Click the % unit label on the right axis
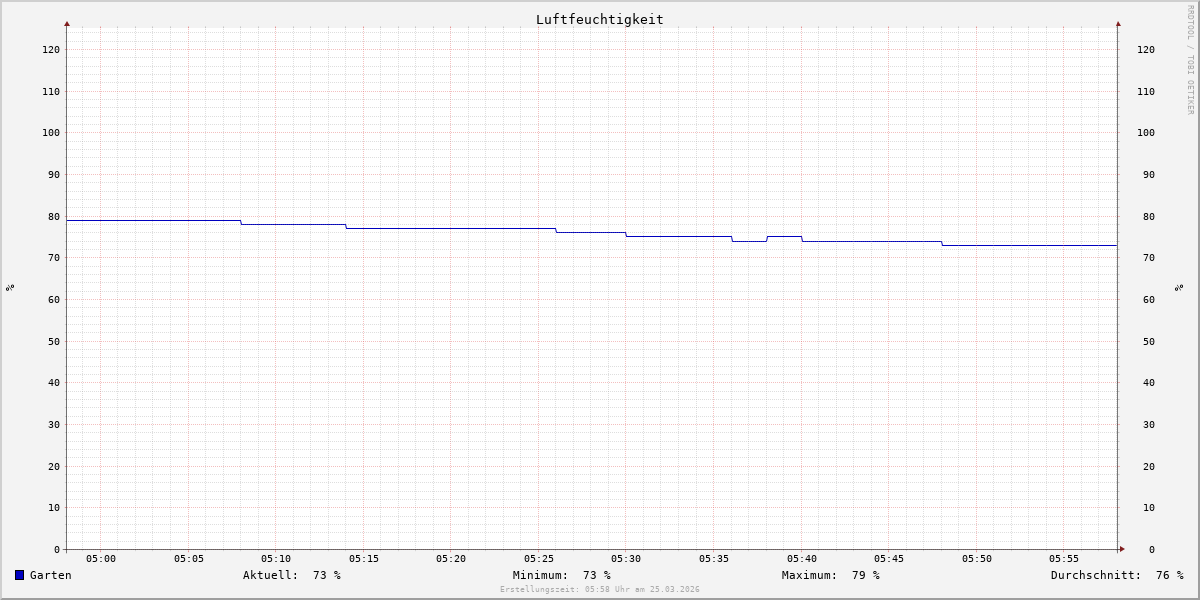The height and width of the screenshot is (600, 1200). tap(1180, 287)
